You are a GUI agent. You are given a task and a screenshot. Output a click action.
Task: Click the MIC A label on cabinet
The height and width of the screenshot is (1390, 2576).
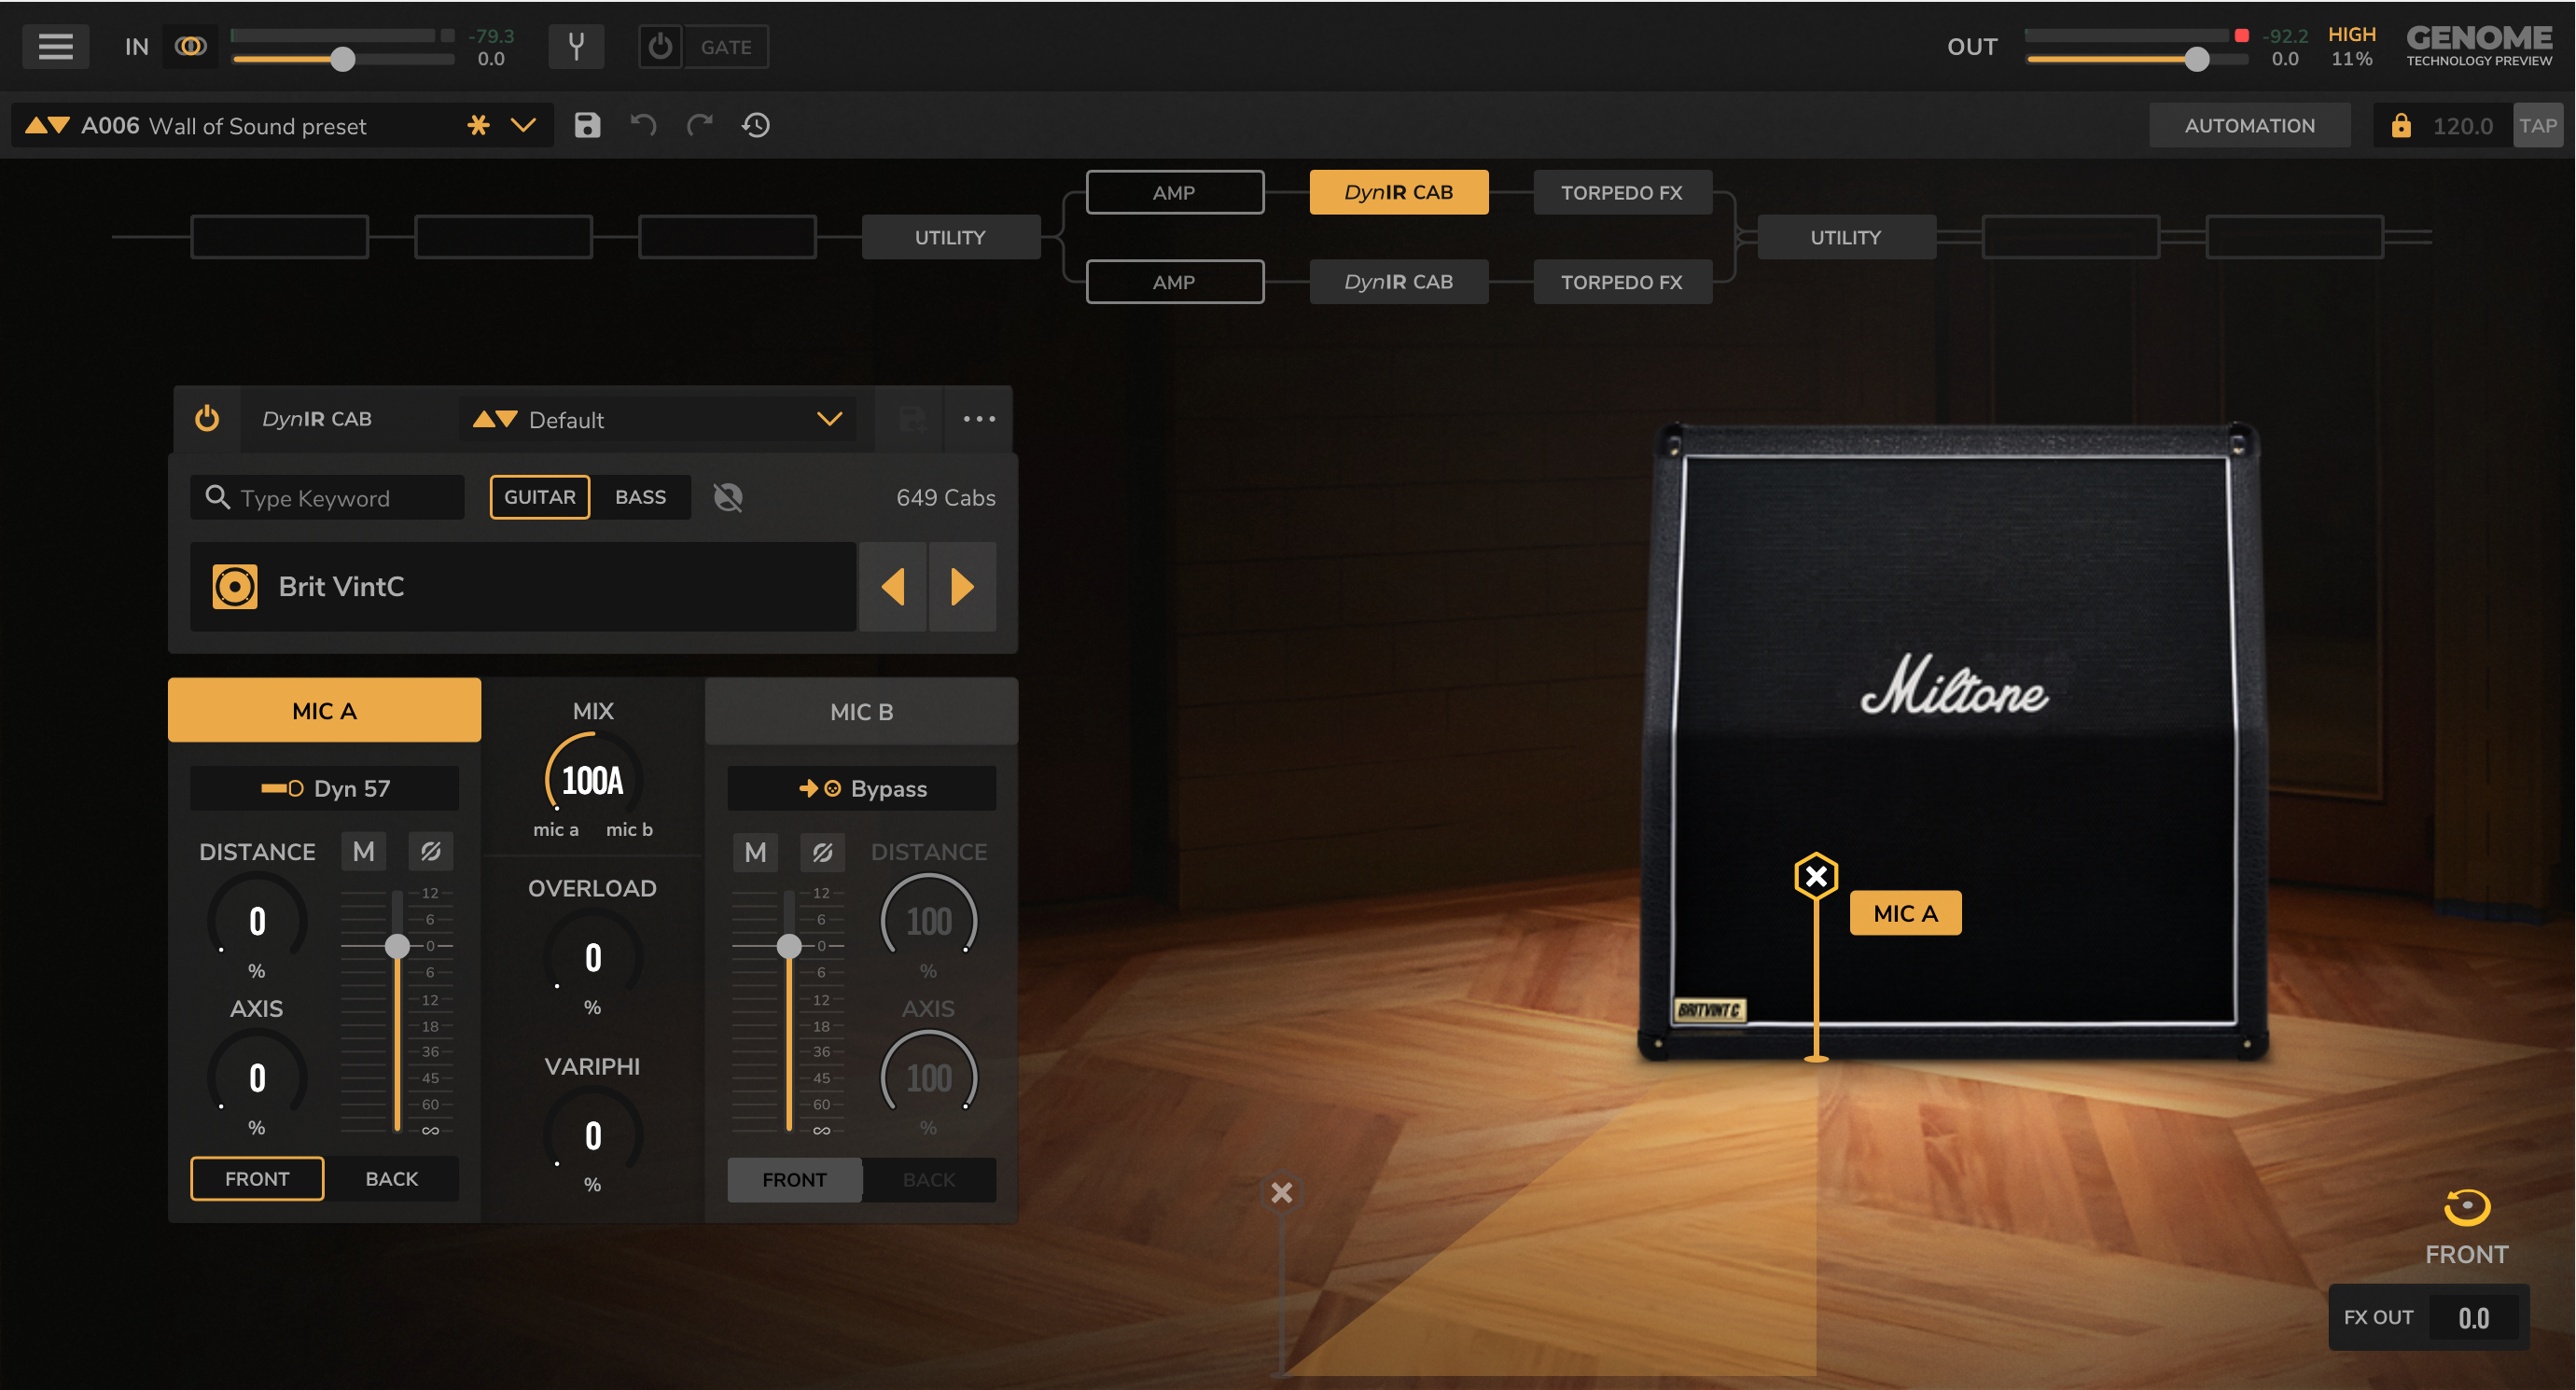pyautogui.click(x=1905, y=912)
